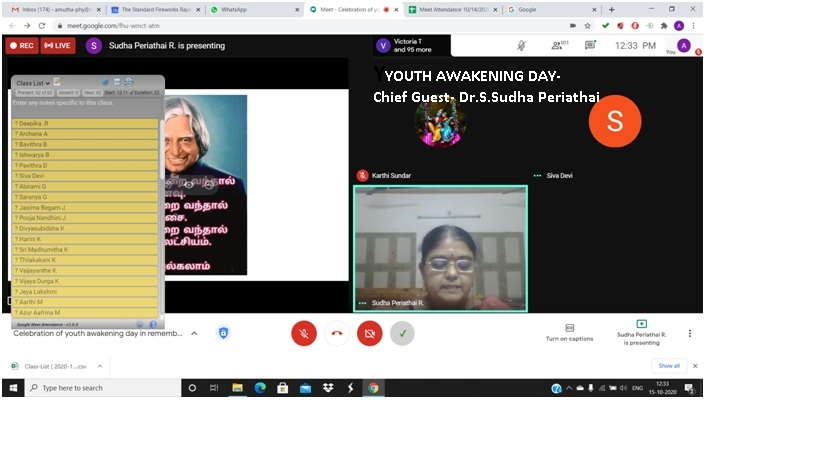Screen dimensions: 819x460
Task: Click the edit class list notepad icon
Action: 57,81
